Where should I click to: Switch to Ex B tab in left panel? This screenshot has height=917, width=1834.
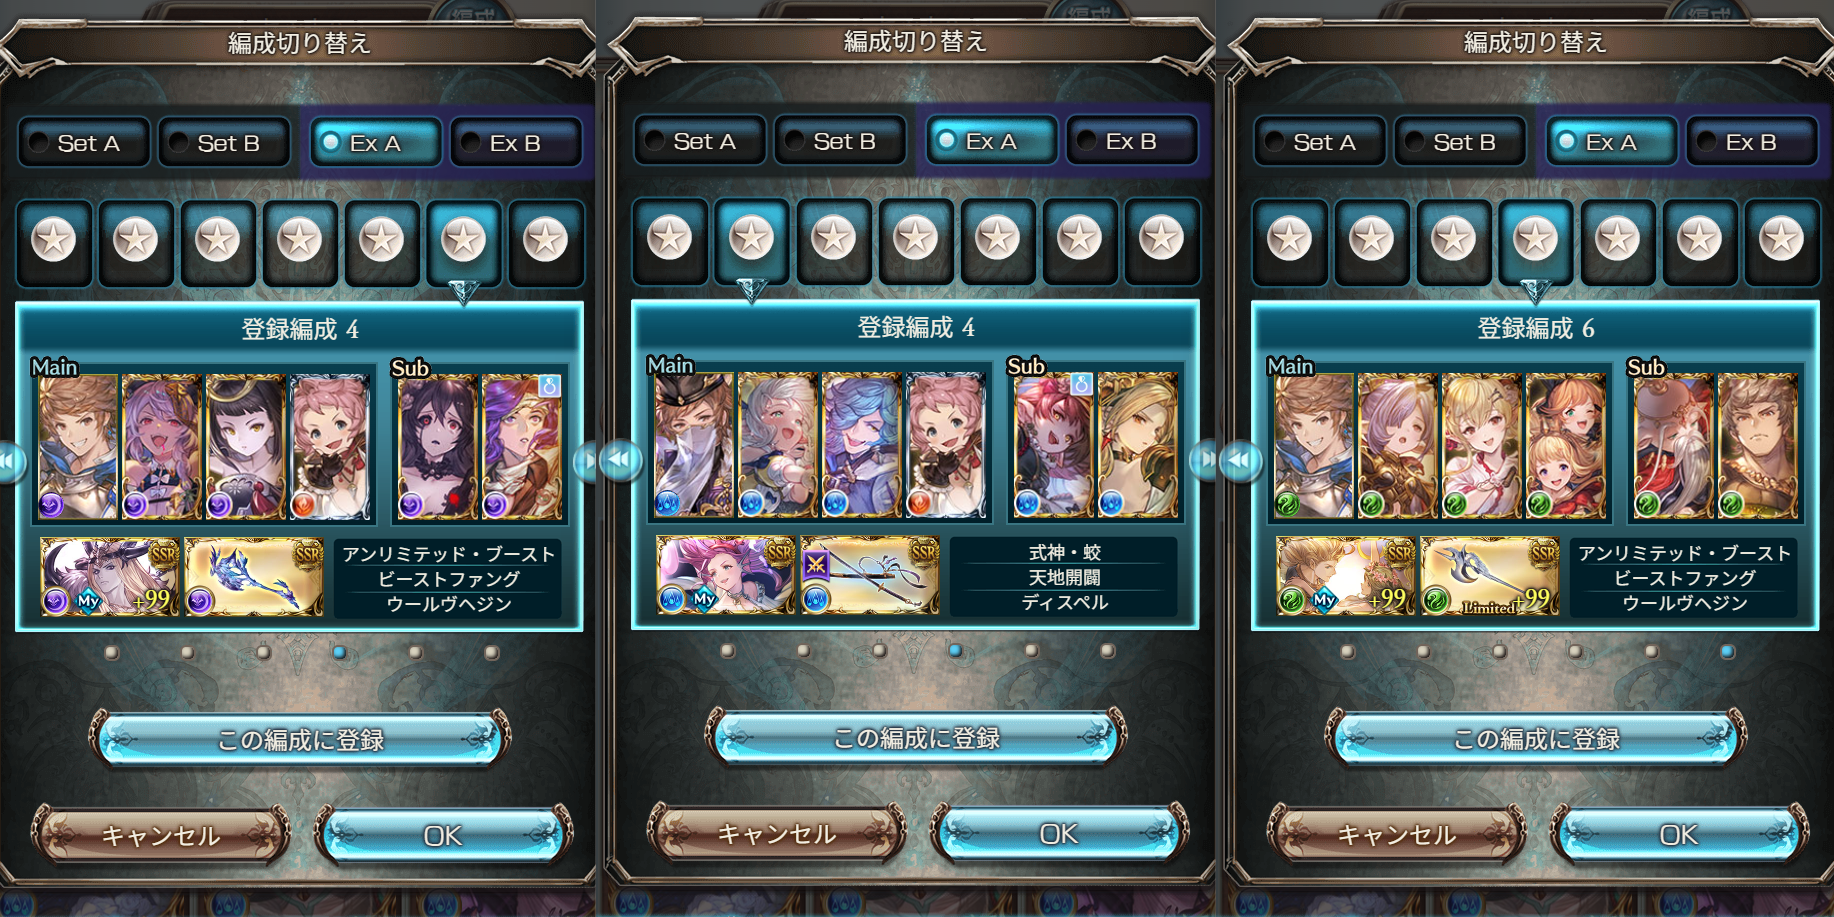coord(515,143)
